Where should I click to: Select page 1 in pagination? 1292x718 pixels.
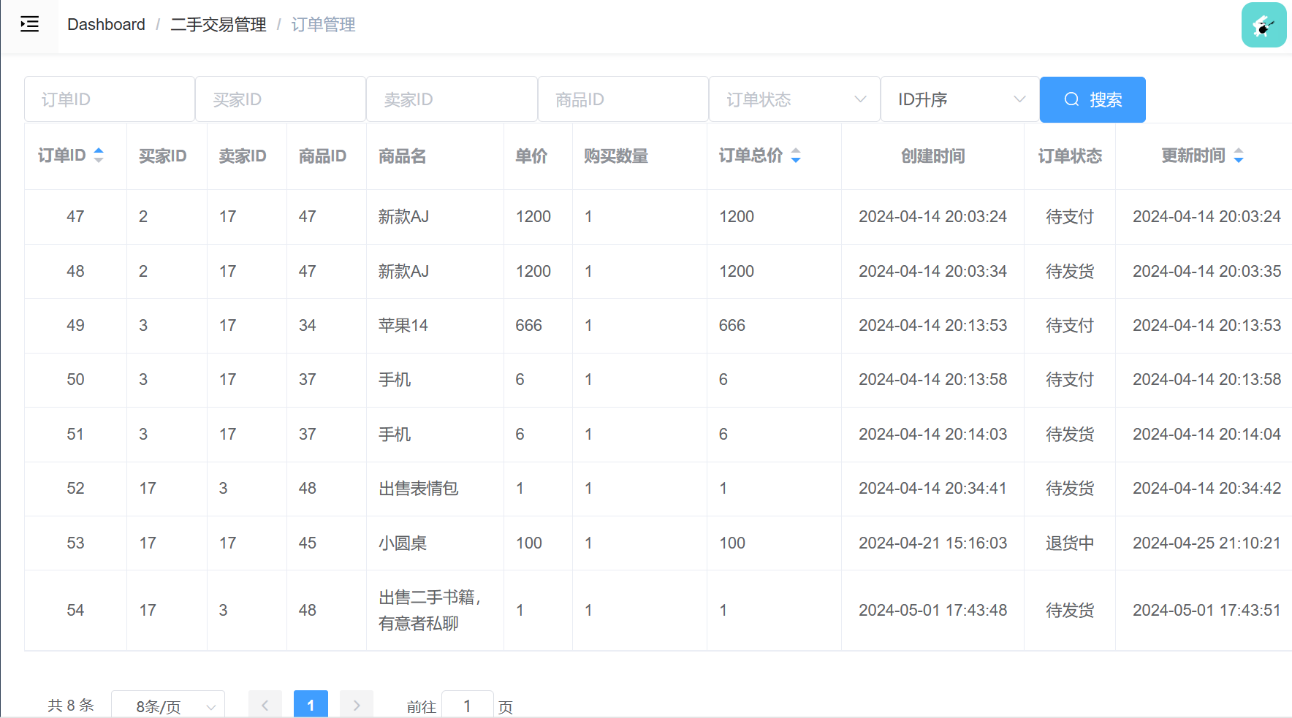311,705
